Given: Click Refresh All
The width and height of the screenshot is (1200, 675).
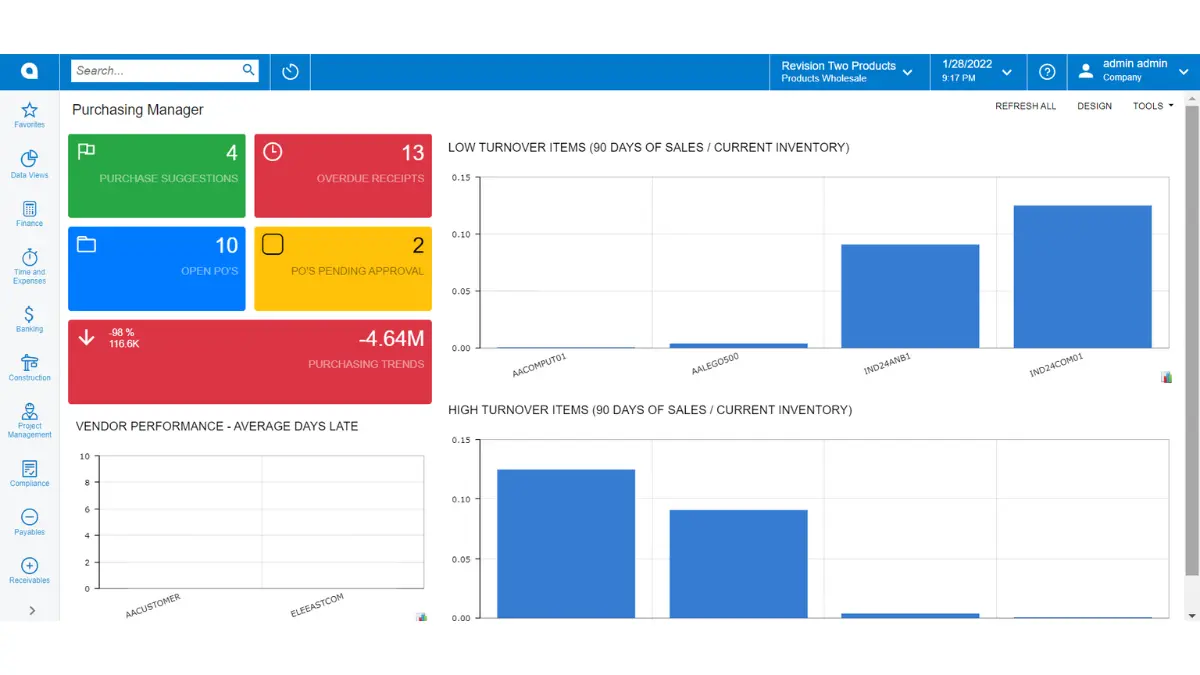Looking at the screenshot, I should tap(1025, 106).
